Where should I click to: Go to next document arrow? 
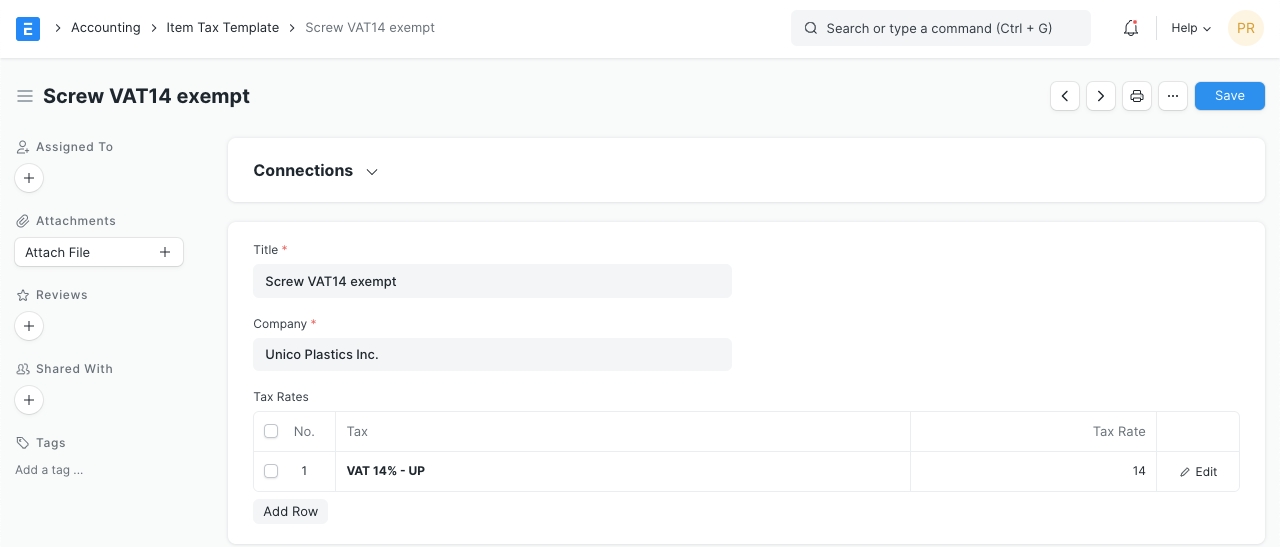coord(1101,96)
